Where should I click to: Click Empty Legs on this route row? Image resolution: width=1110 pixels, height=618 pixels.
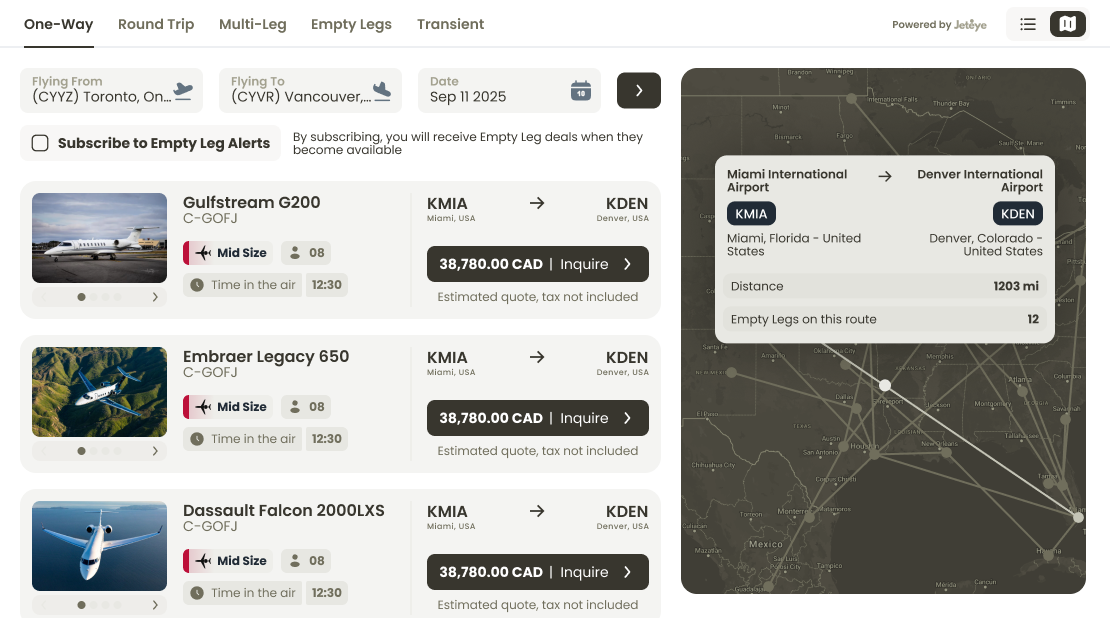tap(885, 319)
